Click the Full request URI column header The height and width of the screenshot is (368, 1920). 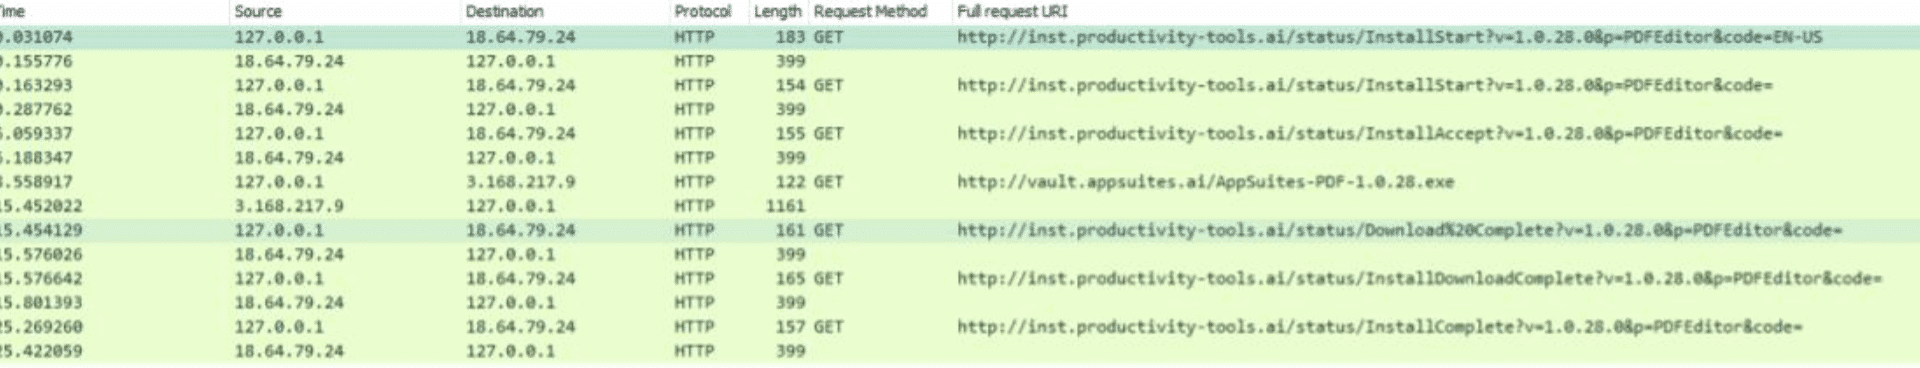pyautogui.click(x=1012, y=12)
